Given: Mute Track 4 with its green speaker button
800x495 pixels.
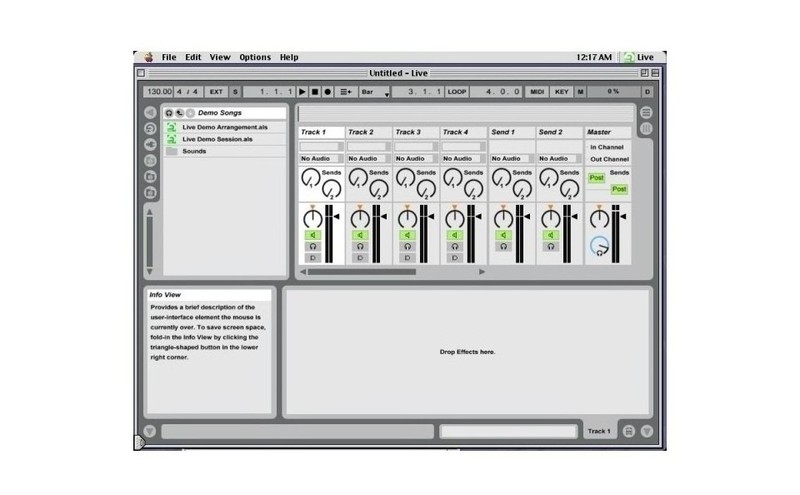Looking at the screenshot, I should click(455, 235).
